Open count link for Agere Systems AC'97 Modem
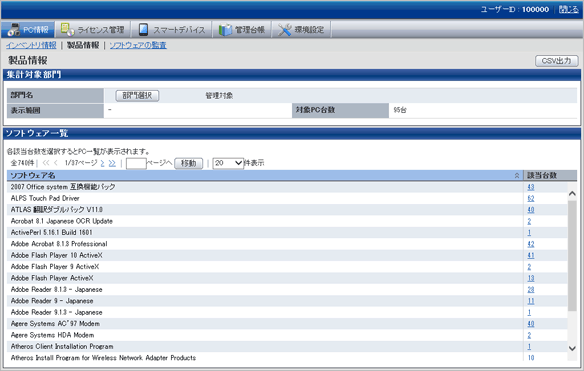Screen dimensions: 584x371 (x=531, y=324)
